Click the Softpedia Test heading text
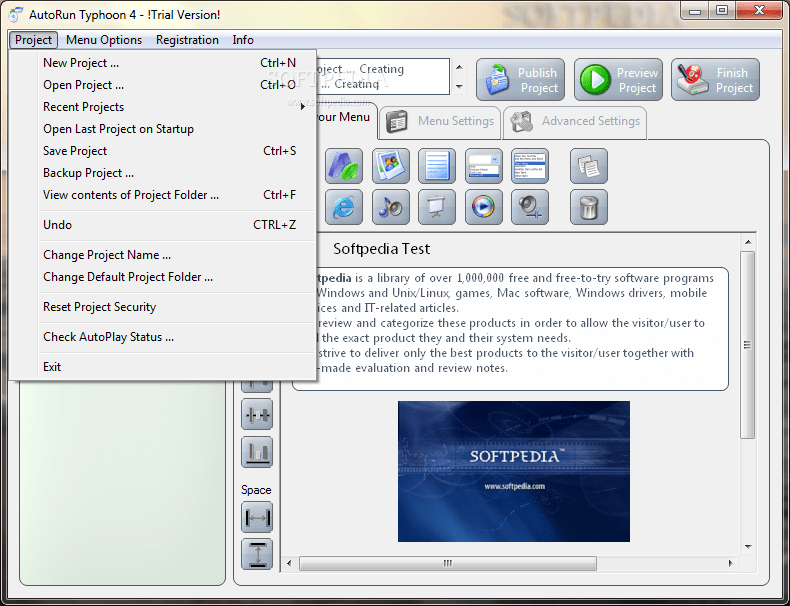Screen dimensions: 790x606 (381, 249)
